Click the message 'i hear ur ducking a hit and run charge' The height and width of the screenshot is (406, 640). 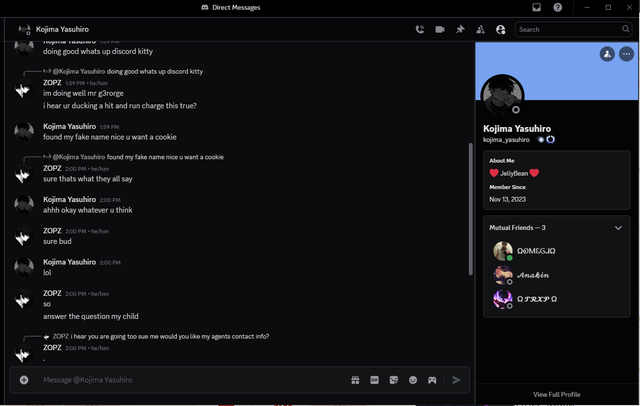coord(120,106)
